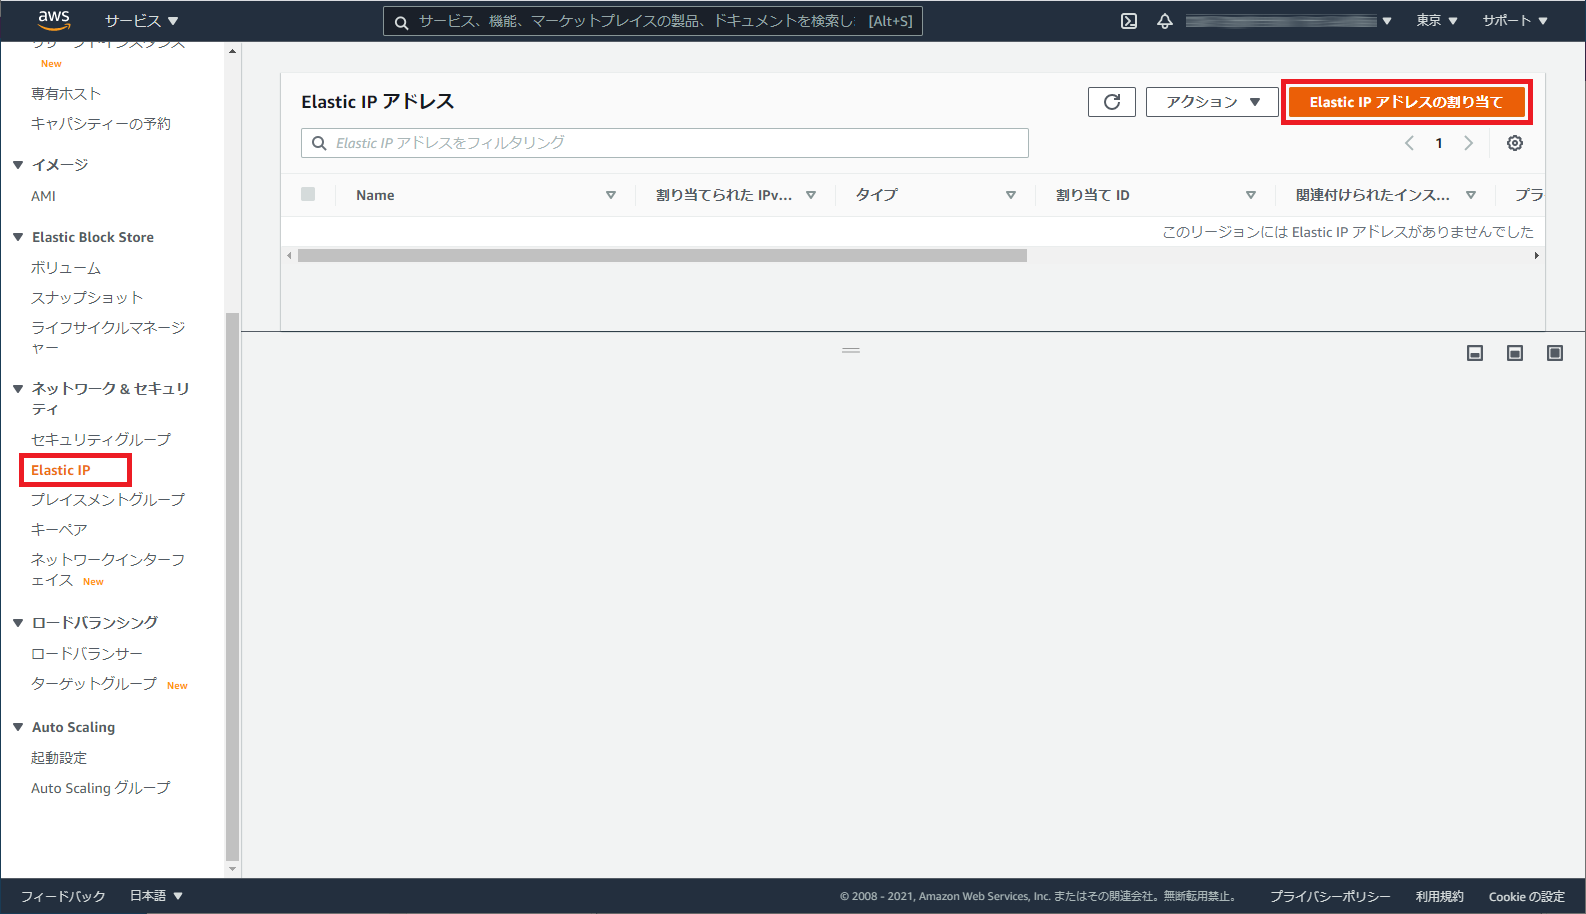Maximize the details split panel

click(1555, 353)
